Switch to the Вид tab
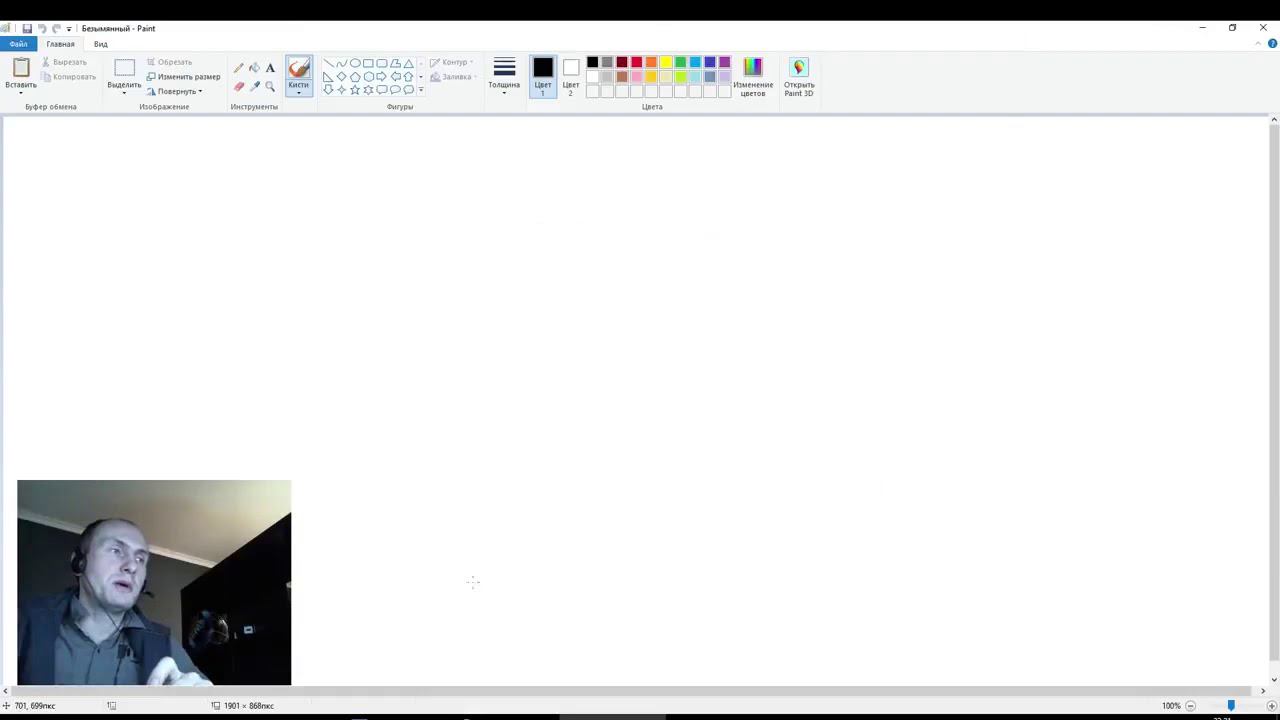 pyautogui.click(x=101, y=44)
